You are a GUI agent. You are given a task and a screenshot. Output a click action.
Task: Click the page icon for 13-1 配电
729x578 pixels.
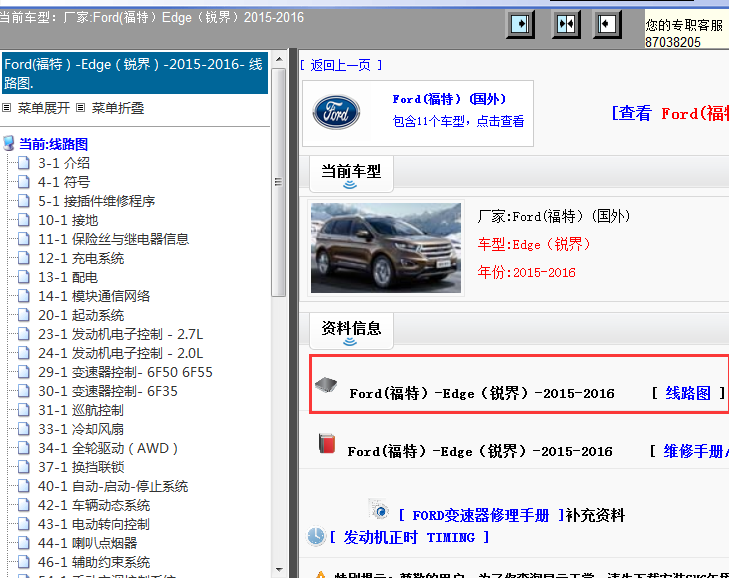click(23, 277)
